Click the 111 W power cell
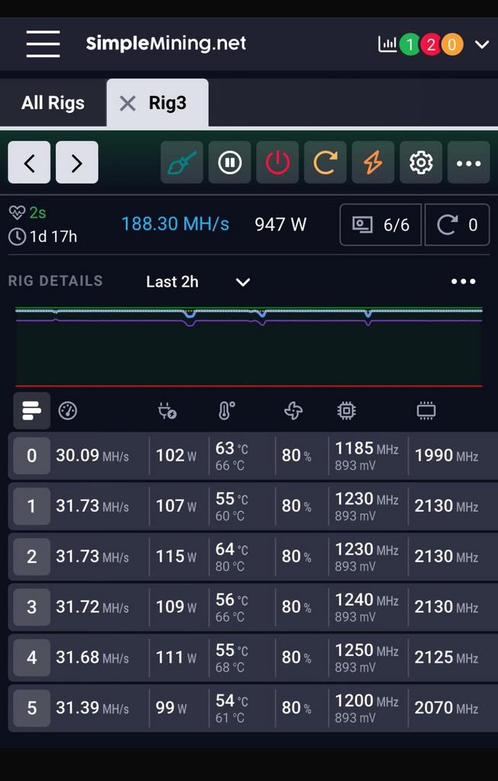Screen dimensions: 498x781 176,657
